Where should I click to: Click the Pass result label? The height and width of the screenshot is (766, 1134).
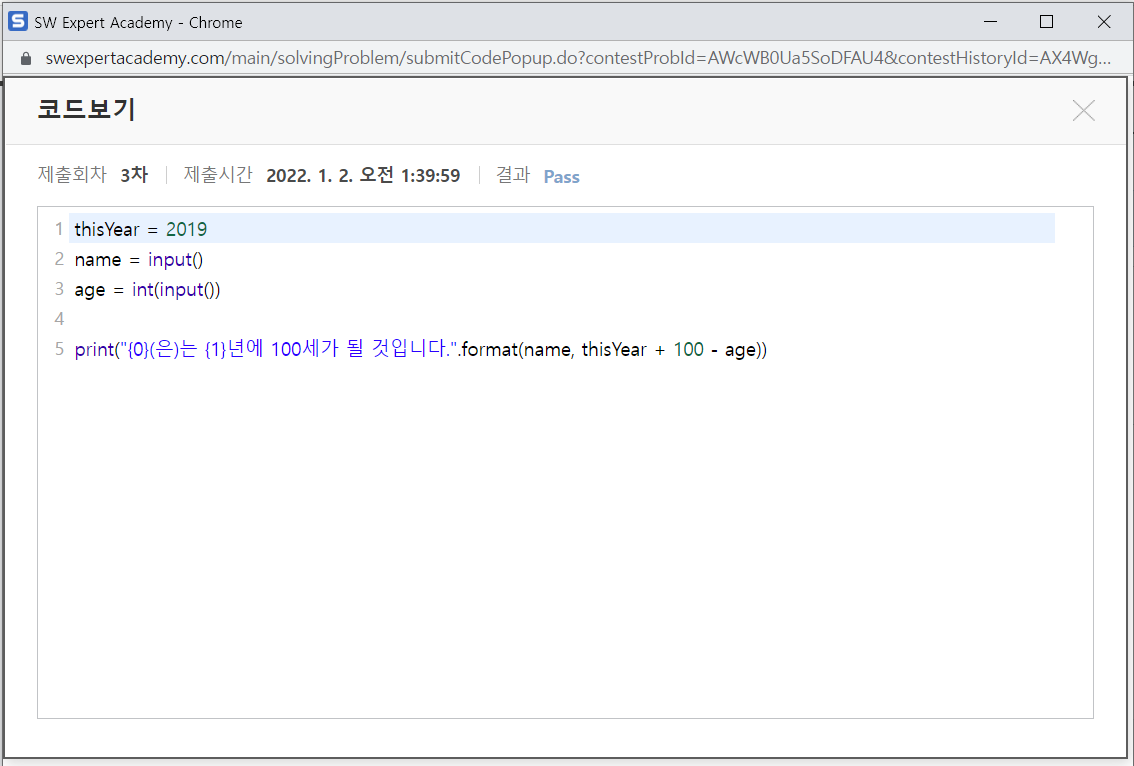(x=561, y=176)
